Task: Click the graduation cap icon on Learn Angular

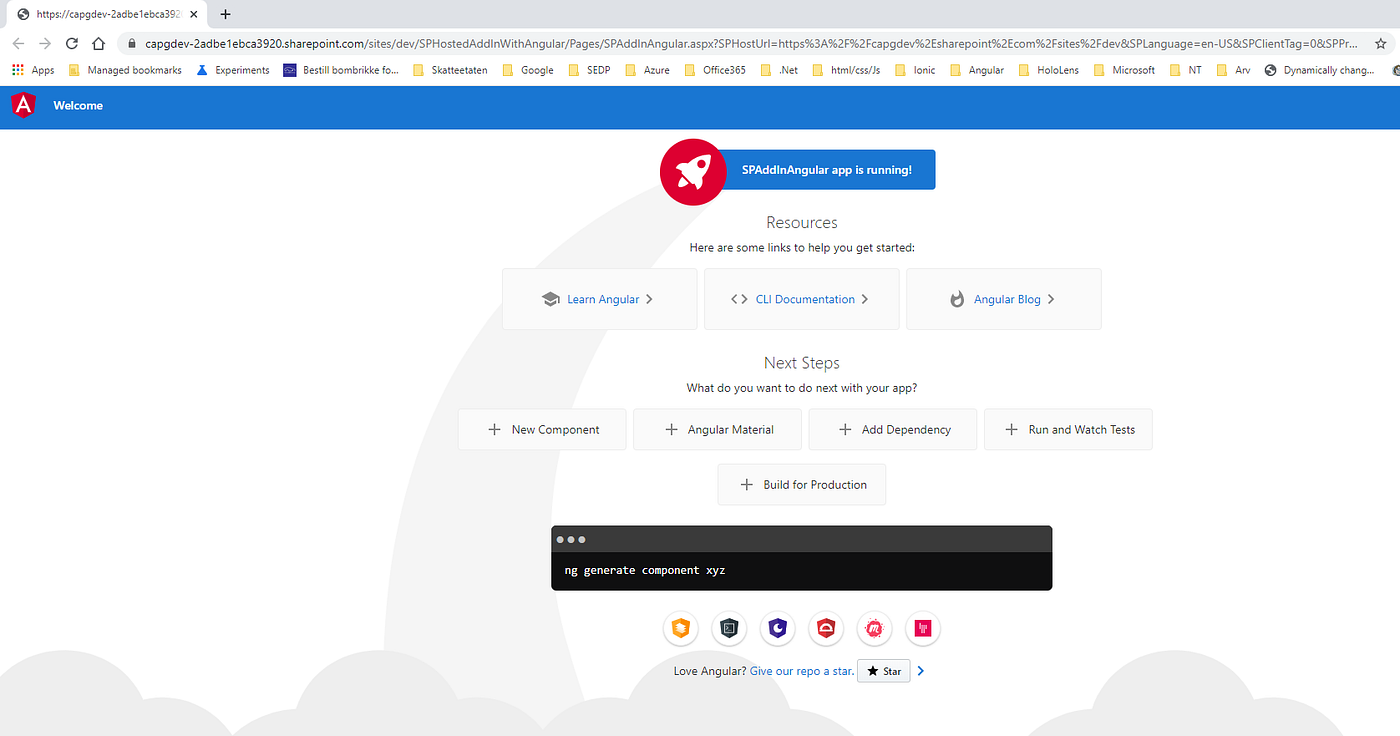Action: [550, 299]
